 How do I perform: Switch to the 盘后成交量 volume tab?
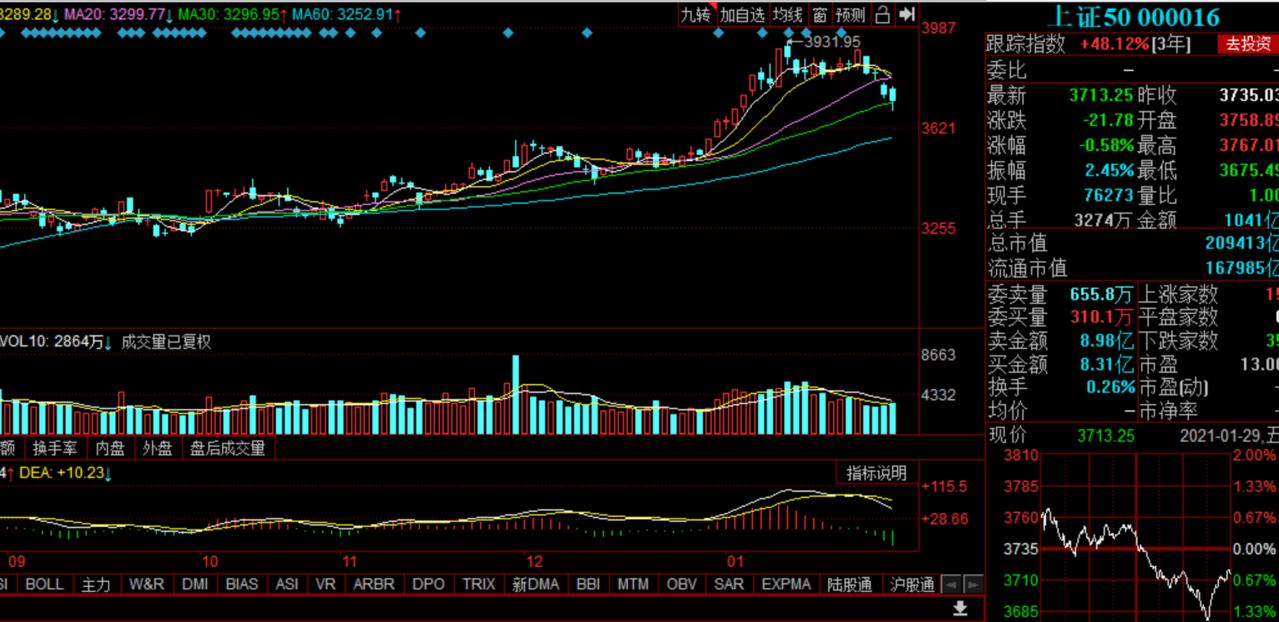(228, 448)
